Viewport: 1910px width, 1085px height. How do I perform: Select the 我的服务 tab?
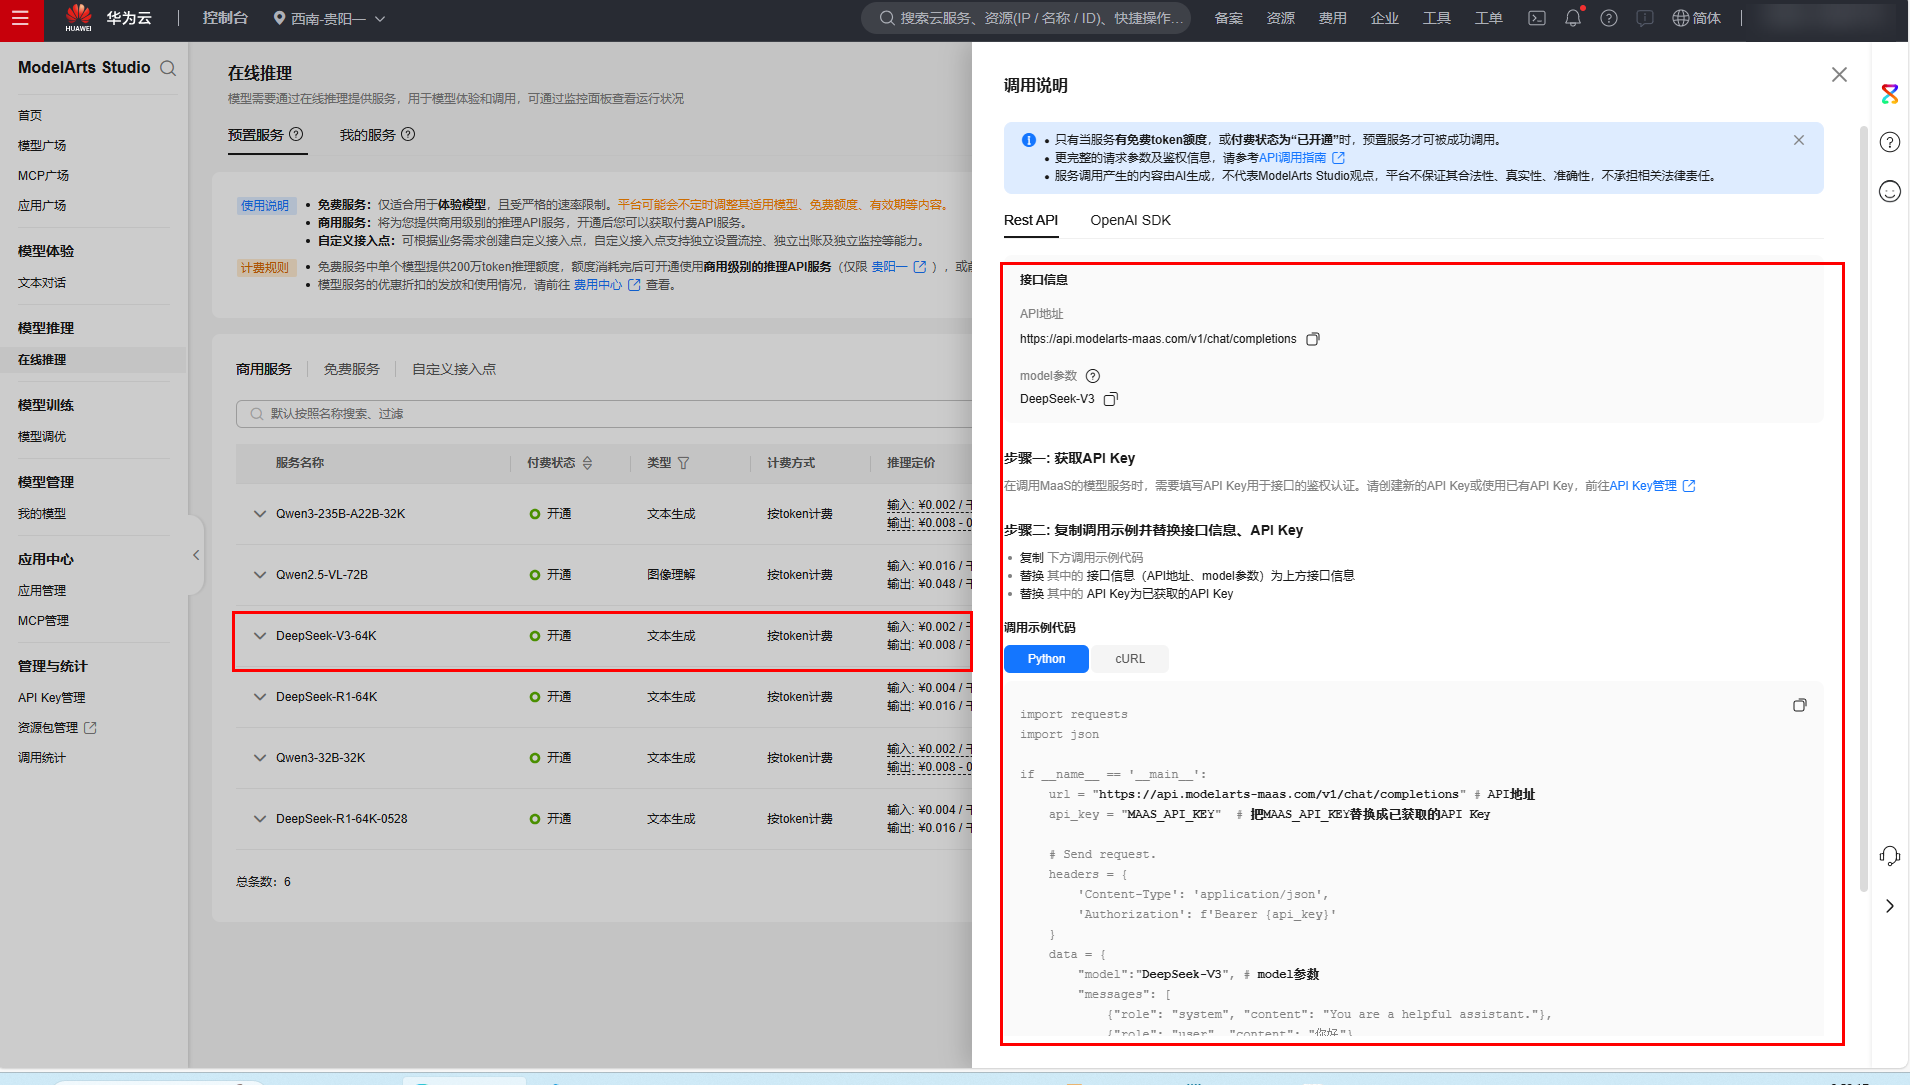(367, 135)
